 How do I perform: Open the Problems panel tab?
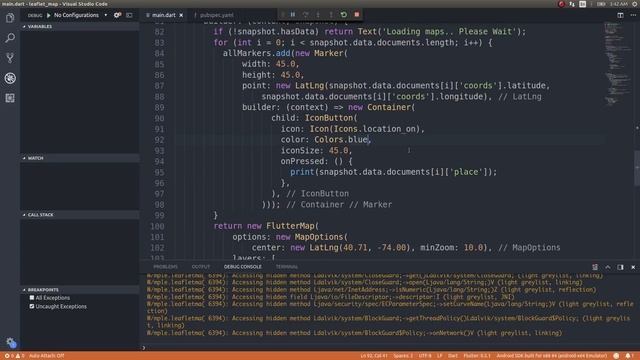[165, 267]
